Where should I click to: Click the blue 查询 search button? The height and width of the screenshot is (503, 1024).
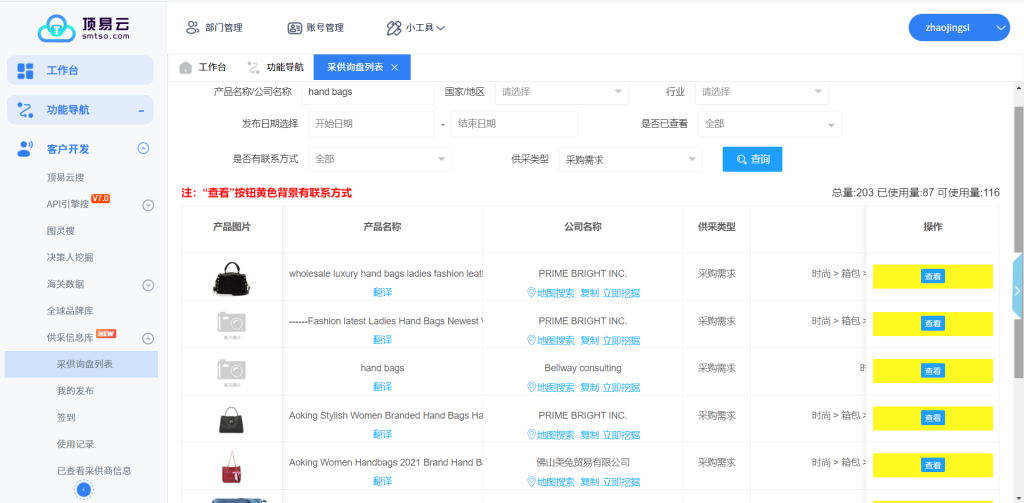click(752, 159)
